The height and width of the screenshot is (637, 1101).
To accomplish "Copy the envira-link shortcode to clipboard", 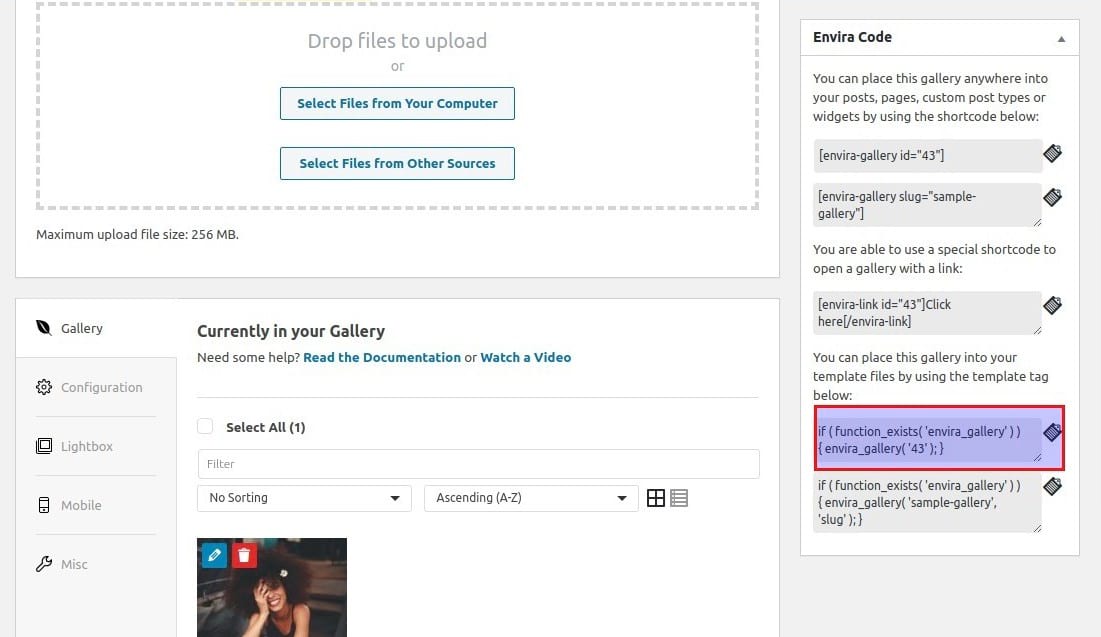I will pyautogui.click(x=1052, y=305).
